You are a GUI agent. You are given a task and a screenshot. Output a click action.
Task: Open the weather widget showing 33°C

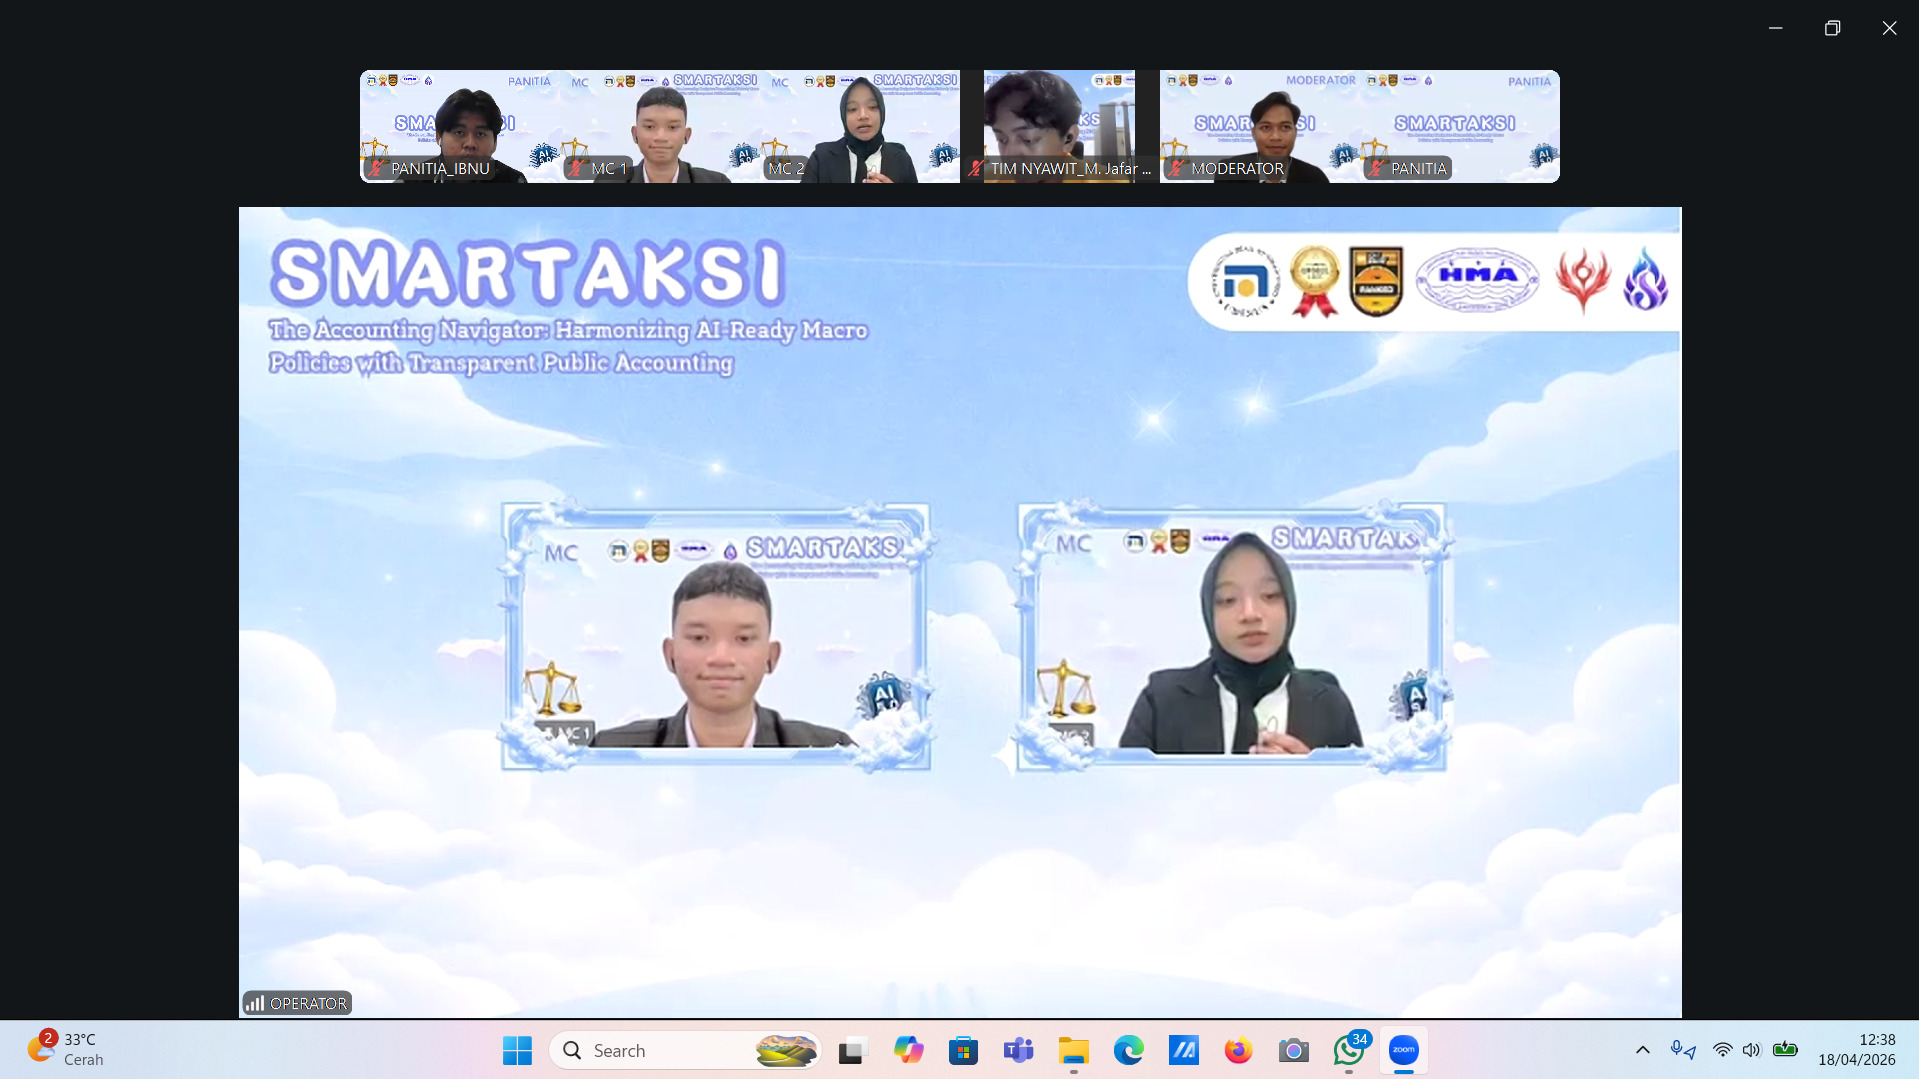click(x=66, y=1050)
